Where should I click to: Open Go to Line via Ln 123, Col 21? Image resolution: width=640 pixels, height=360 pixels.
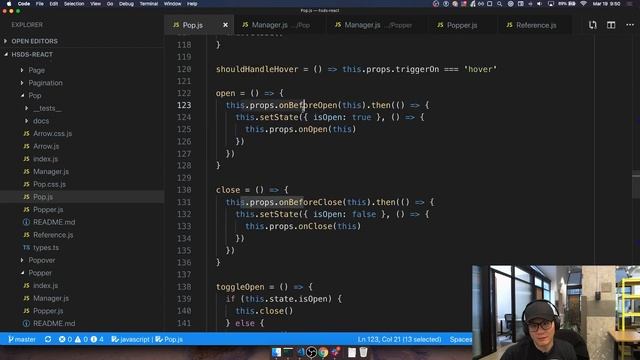click(x=399, y=339)
